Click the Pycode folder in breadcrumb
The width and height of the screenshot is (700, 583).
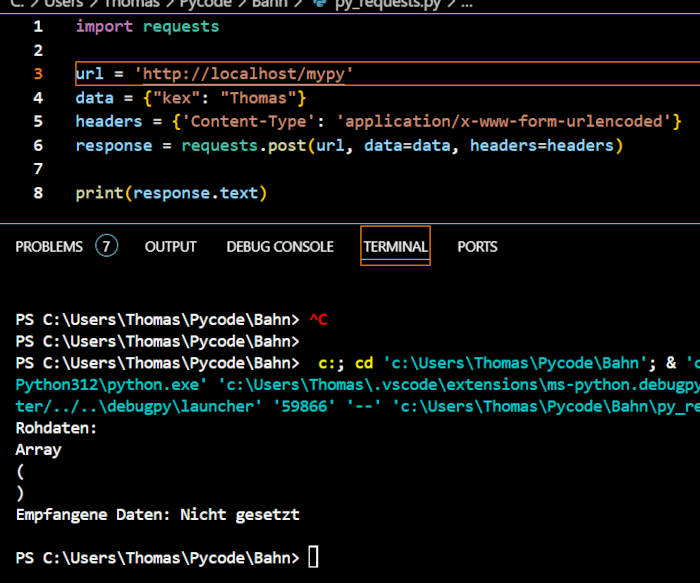click(x=205, y=4)
